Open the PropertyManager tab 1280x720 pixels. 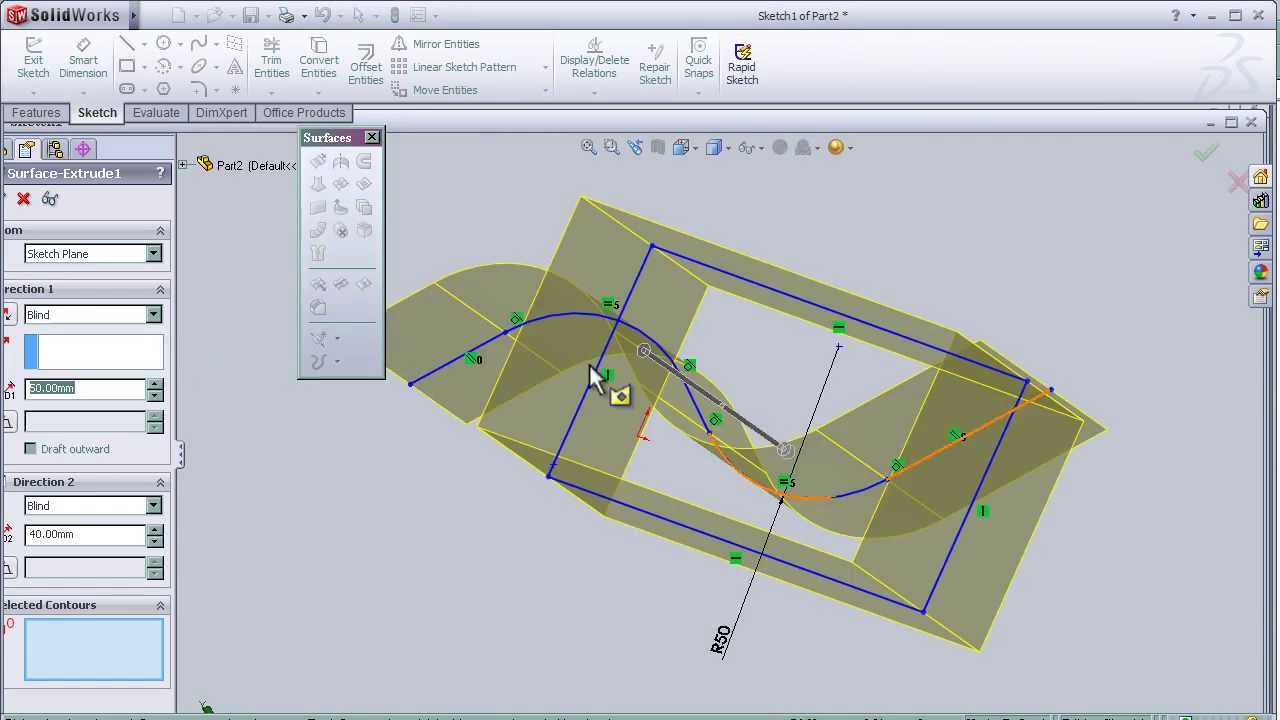(x=27, y=149)
